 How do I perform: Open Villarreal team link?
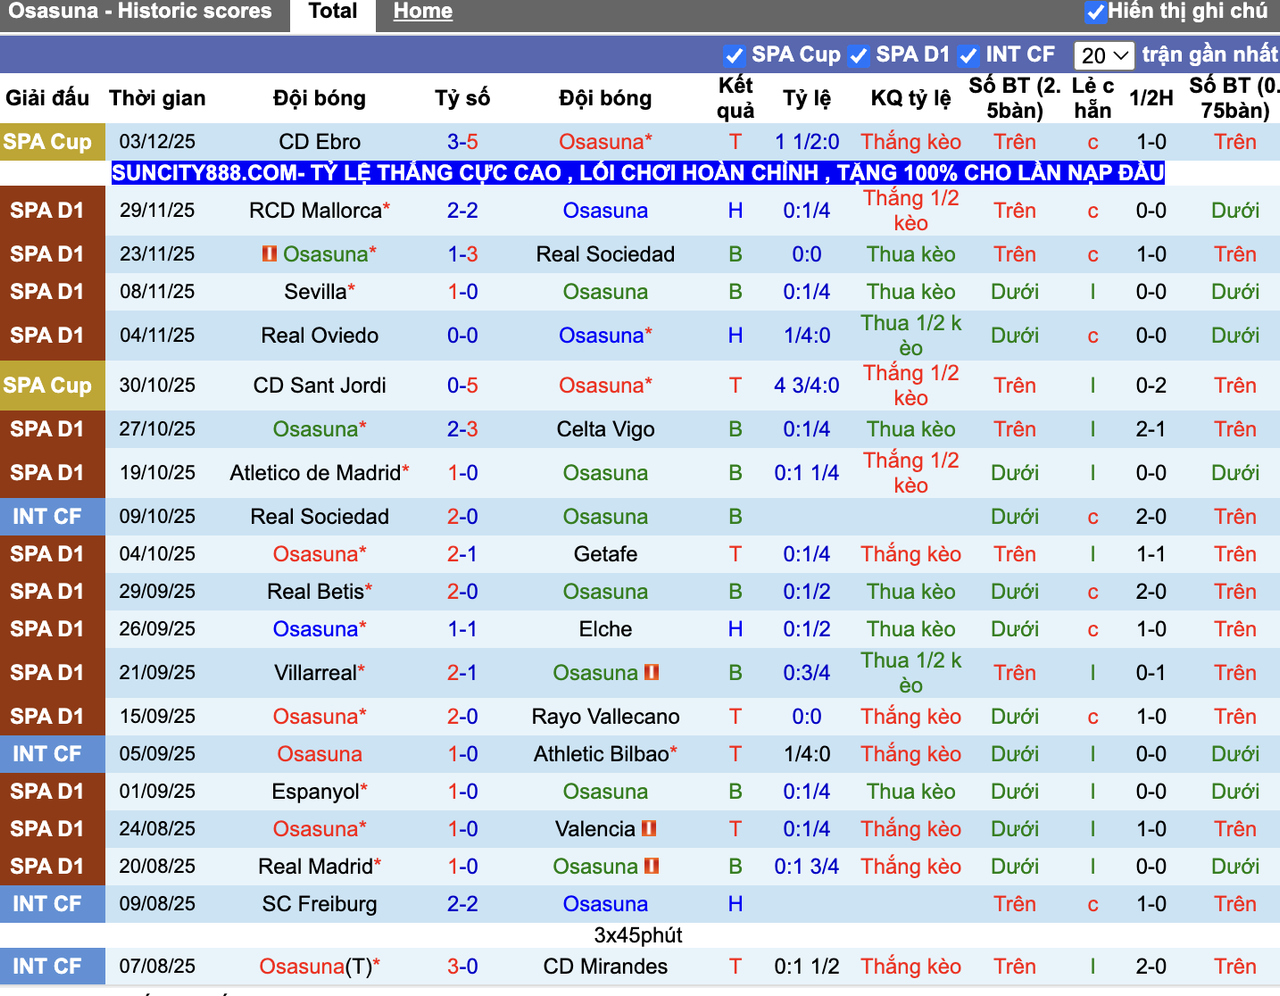coord(316,673)
